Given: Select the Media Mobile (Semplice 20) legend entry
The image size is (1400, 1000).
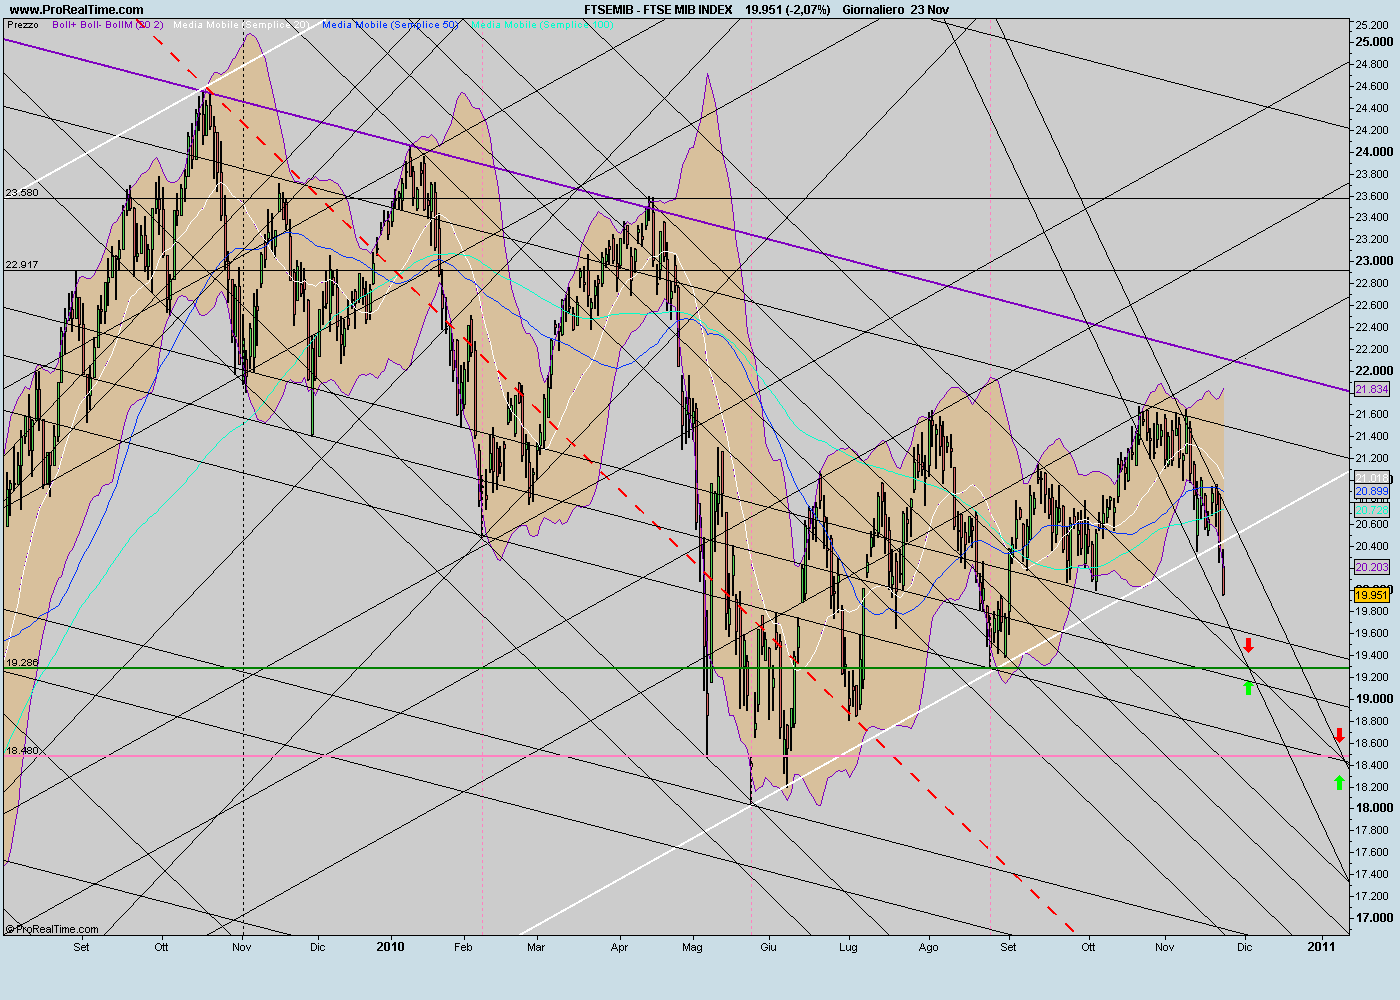Looking at the screenshot, I should tap(241, 24).
